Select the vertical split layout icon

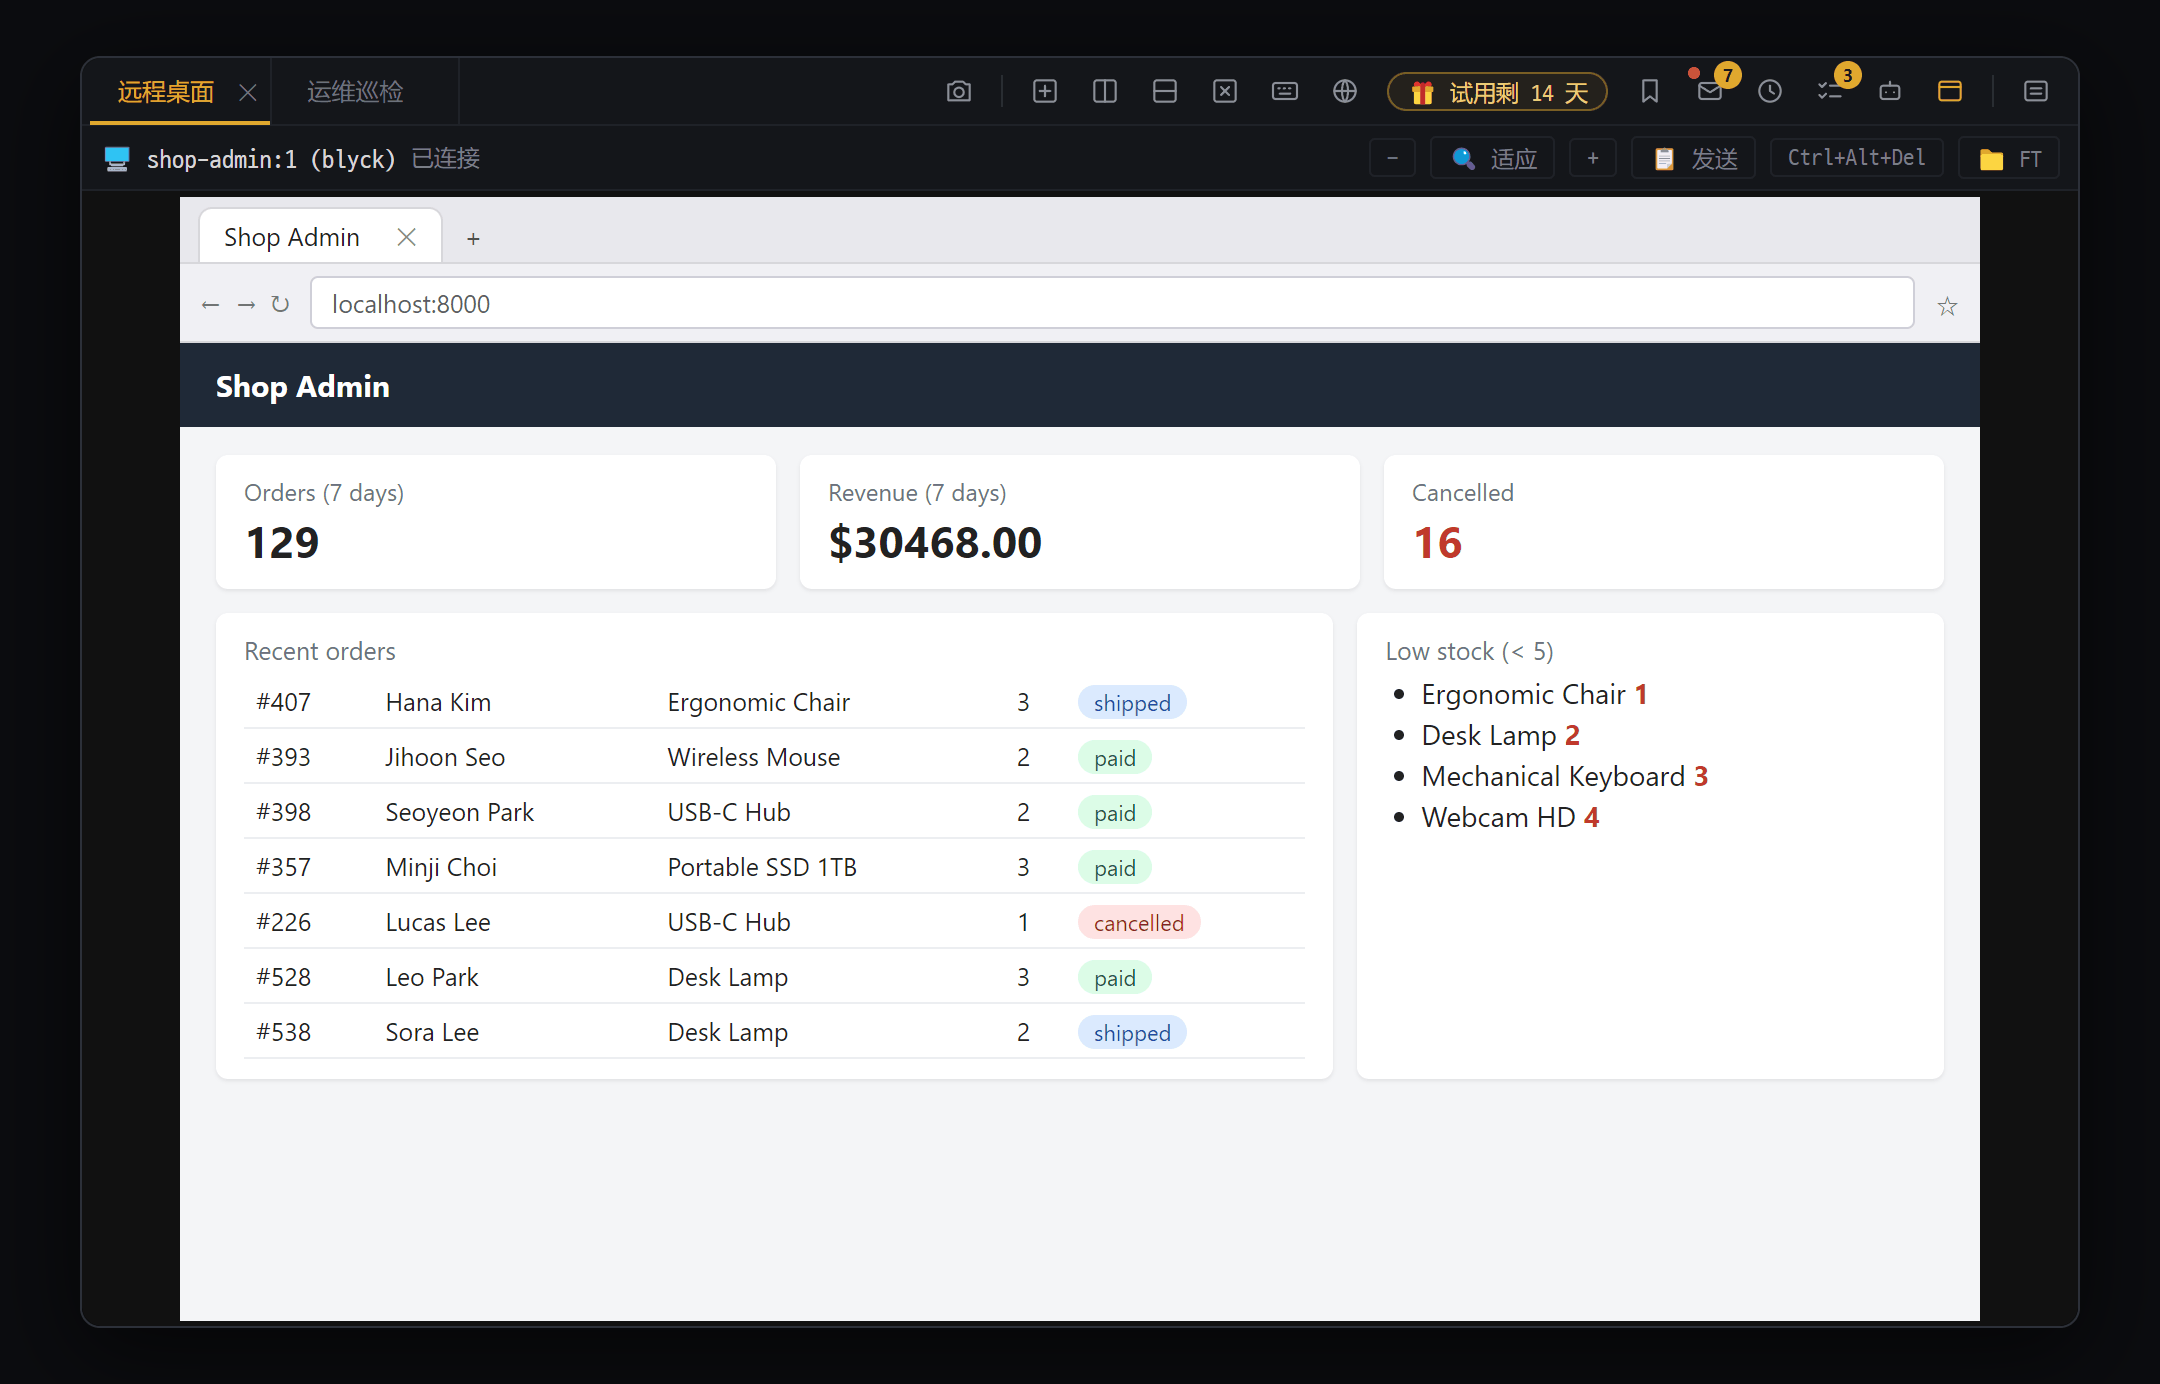pyautogui.click(x=1104, y=92)
